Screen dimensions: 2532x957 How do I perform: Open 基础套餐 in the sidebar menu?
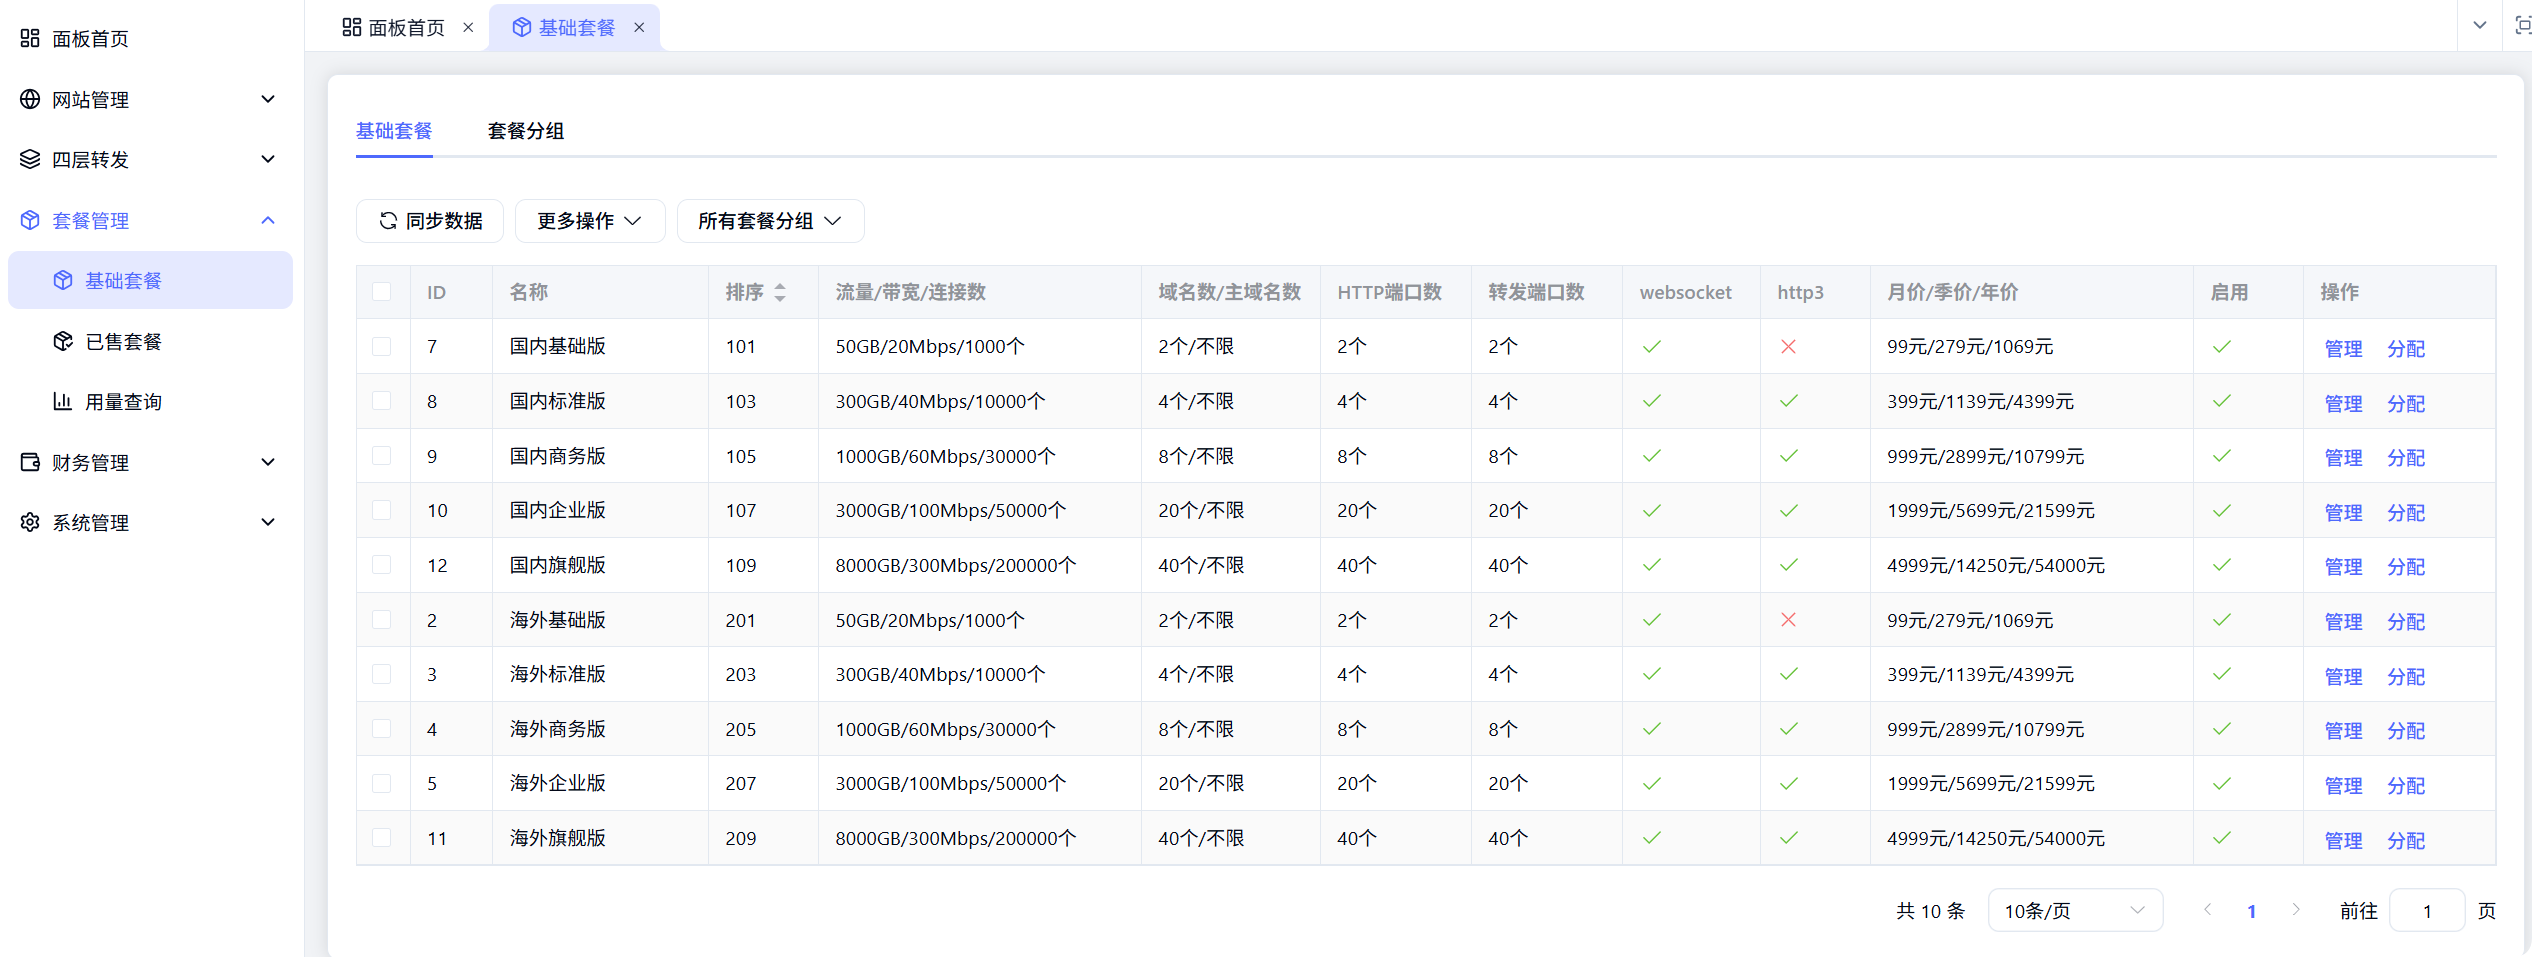pos(123,281)
